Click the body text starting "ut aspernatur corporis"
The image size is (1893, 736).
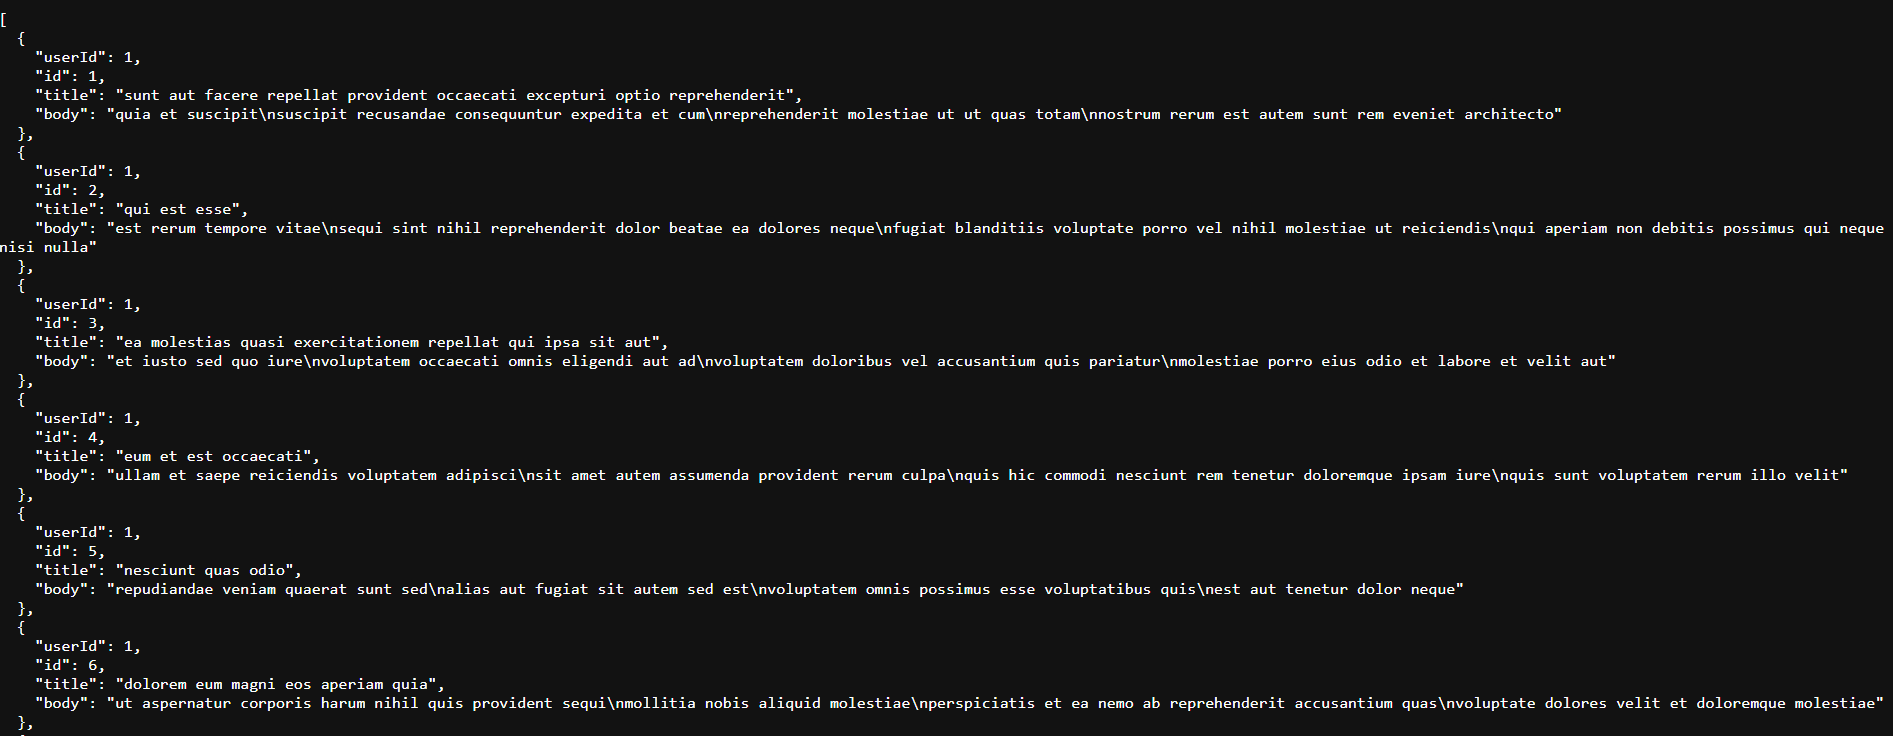coord(995,704)
